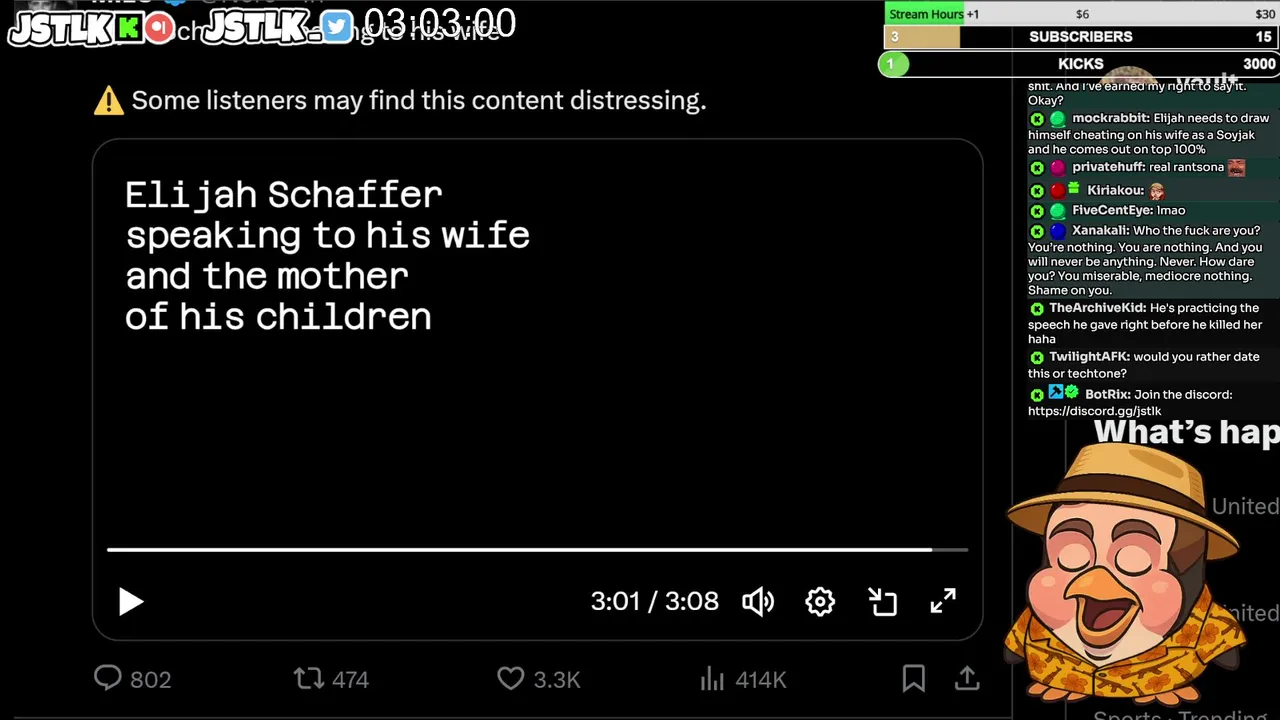Open video in picture-in-picture mode
The width and height of the screenshot is (1280, 720).
882,601
